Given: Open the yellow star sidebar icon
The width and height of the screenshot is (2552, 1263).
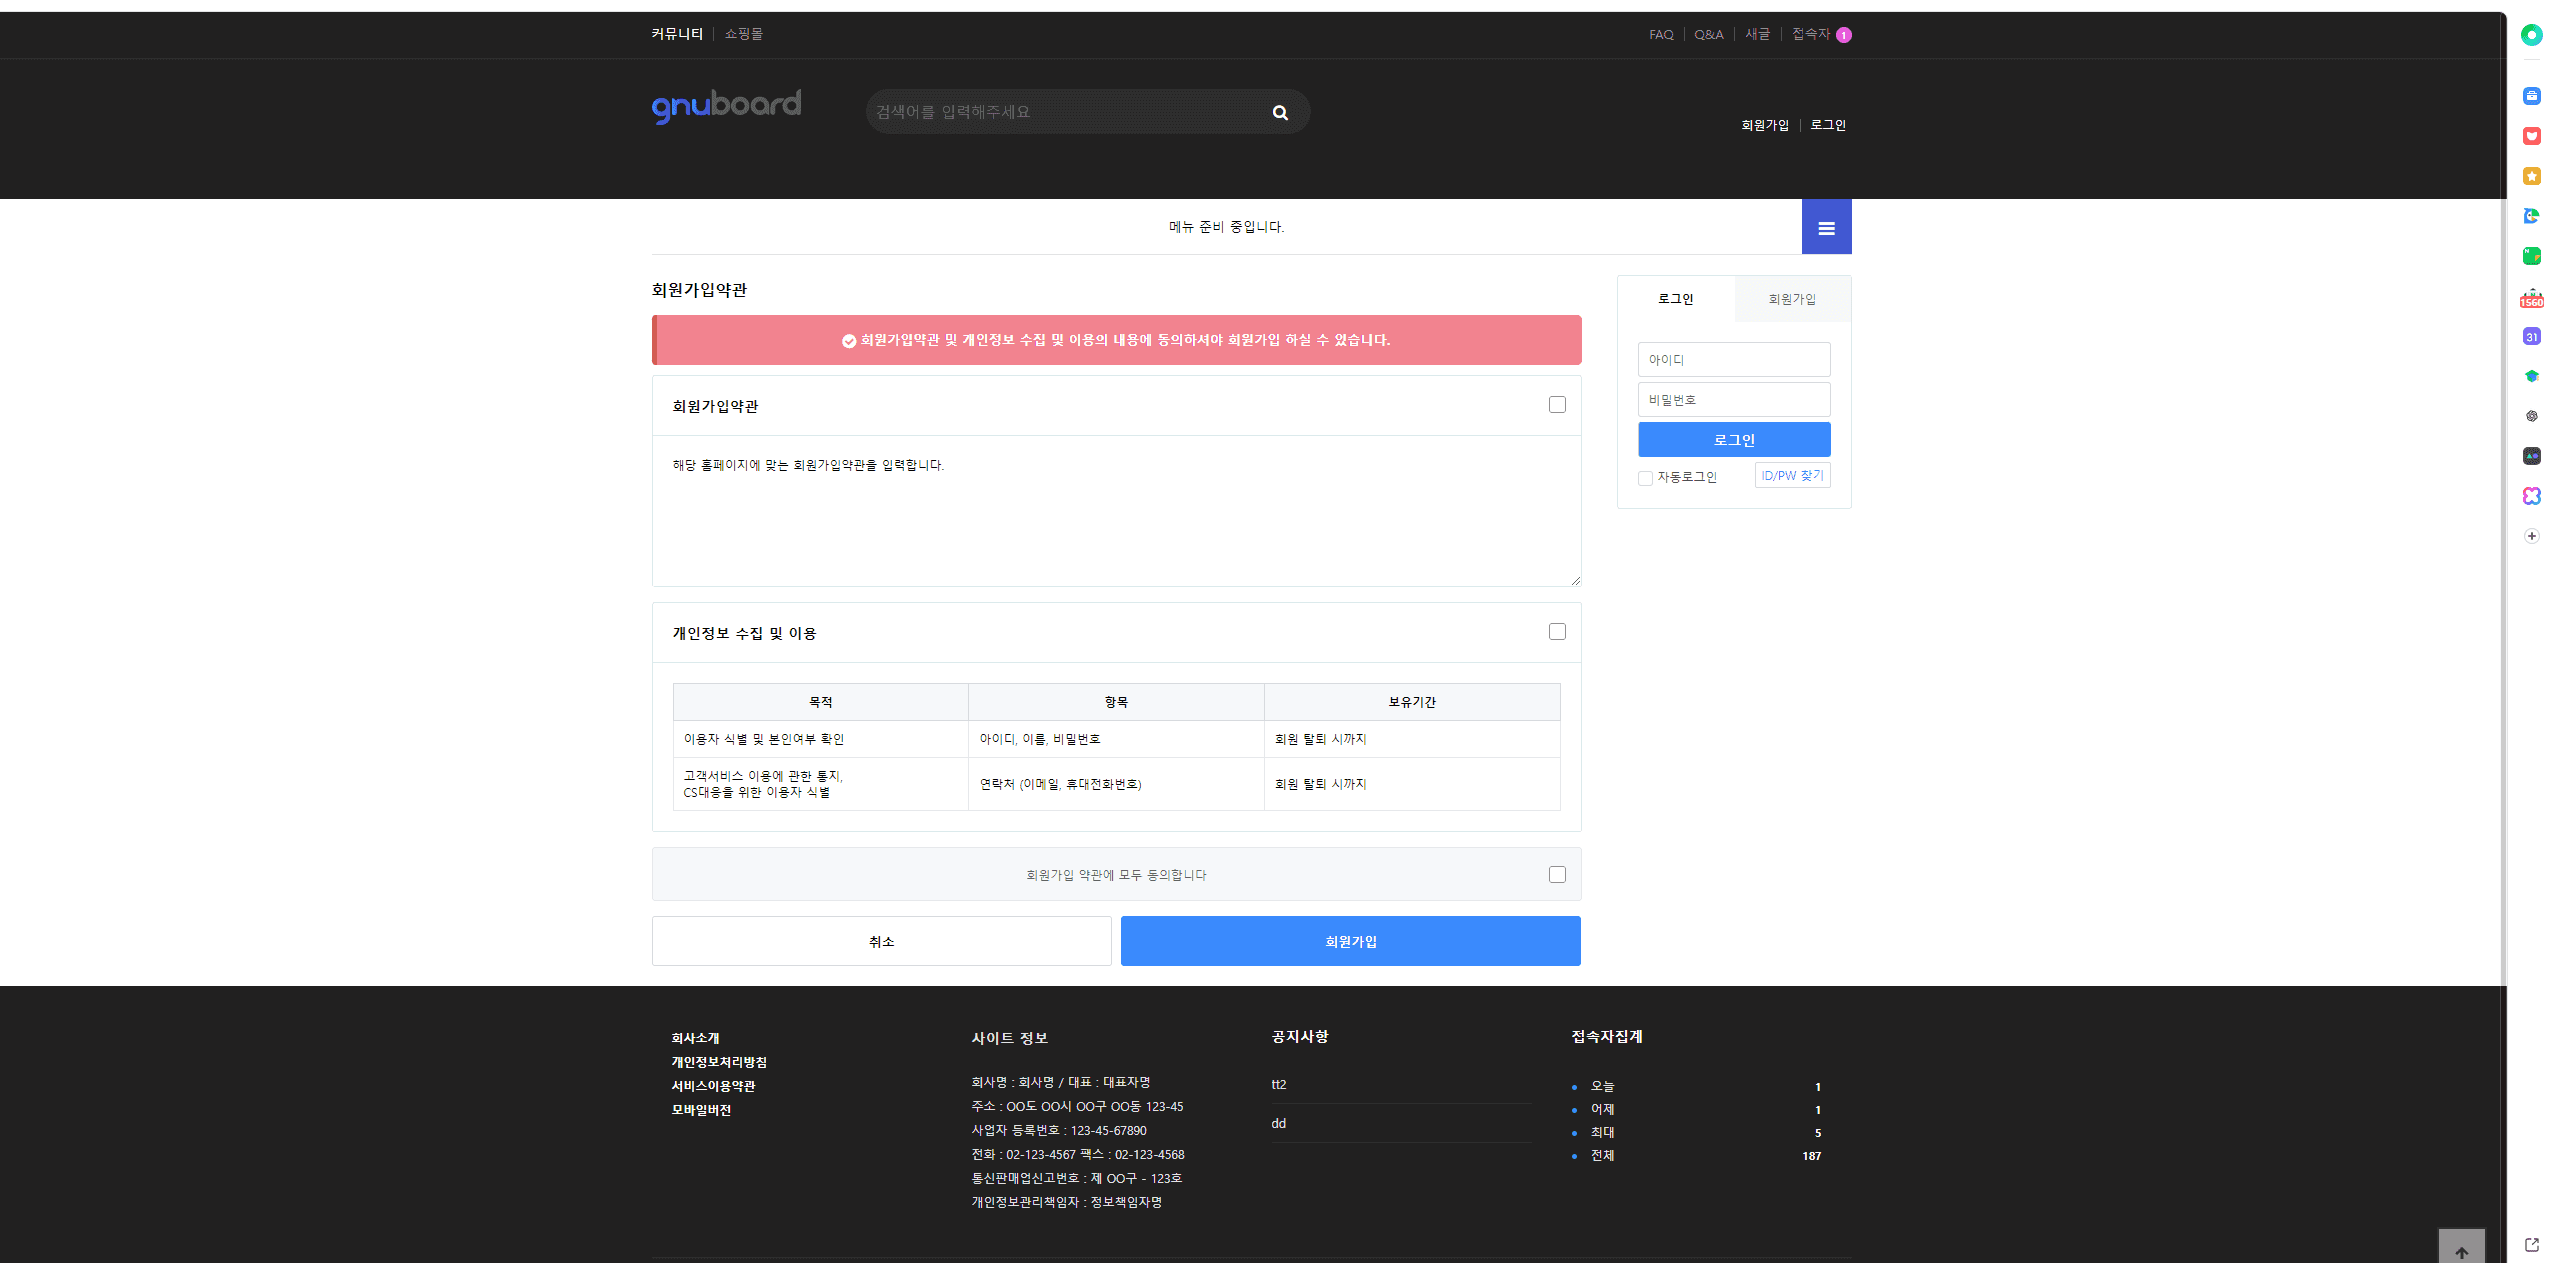Looking at the screenshot, I should 2531,176.
